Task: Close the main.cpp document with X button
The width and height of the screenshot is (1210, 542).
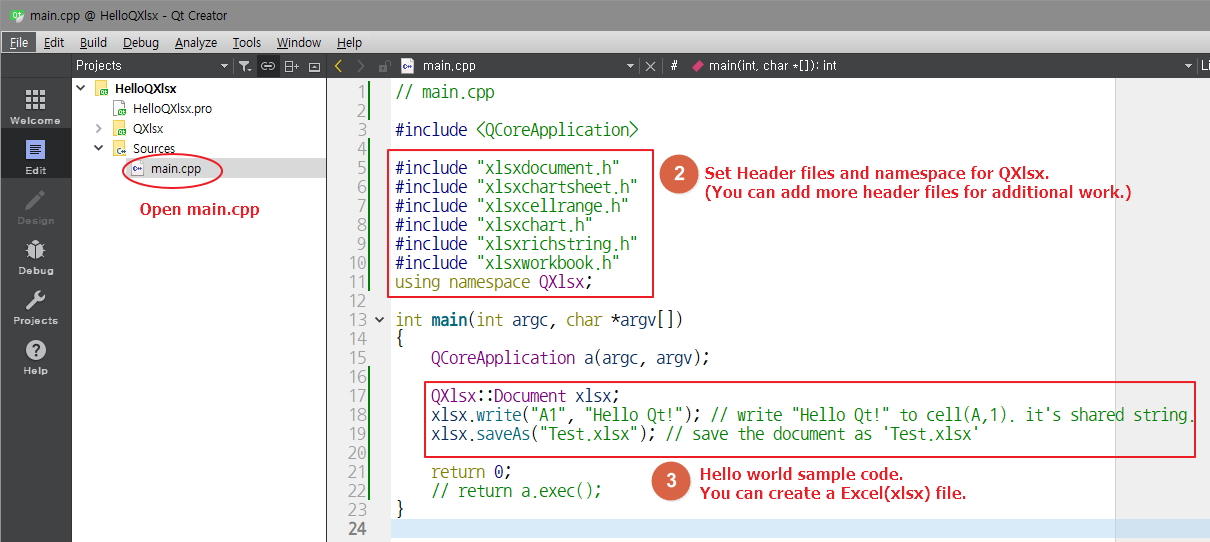Action: pyautogui.click(x=650, y=66)
